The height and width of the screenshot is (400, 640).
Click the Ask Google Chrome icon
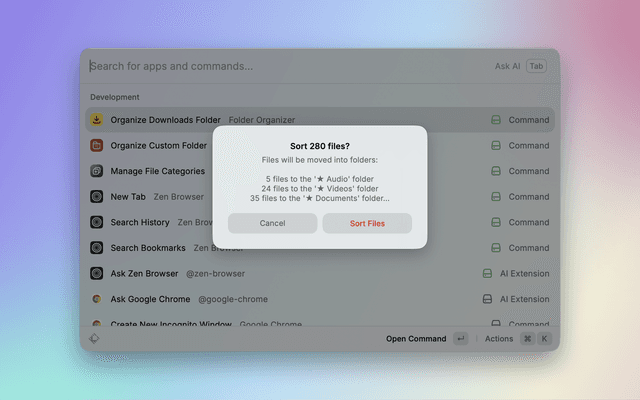point(97,299)
